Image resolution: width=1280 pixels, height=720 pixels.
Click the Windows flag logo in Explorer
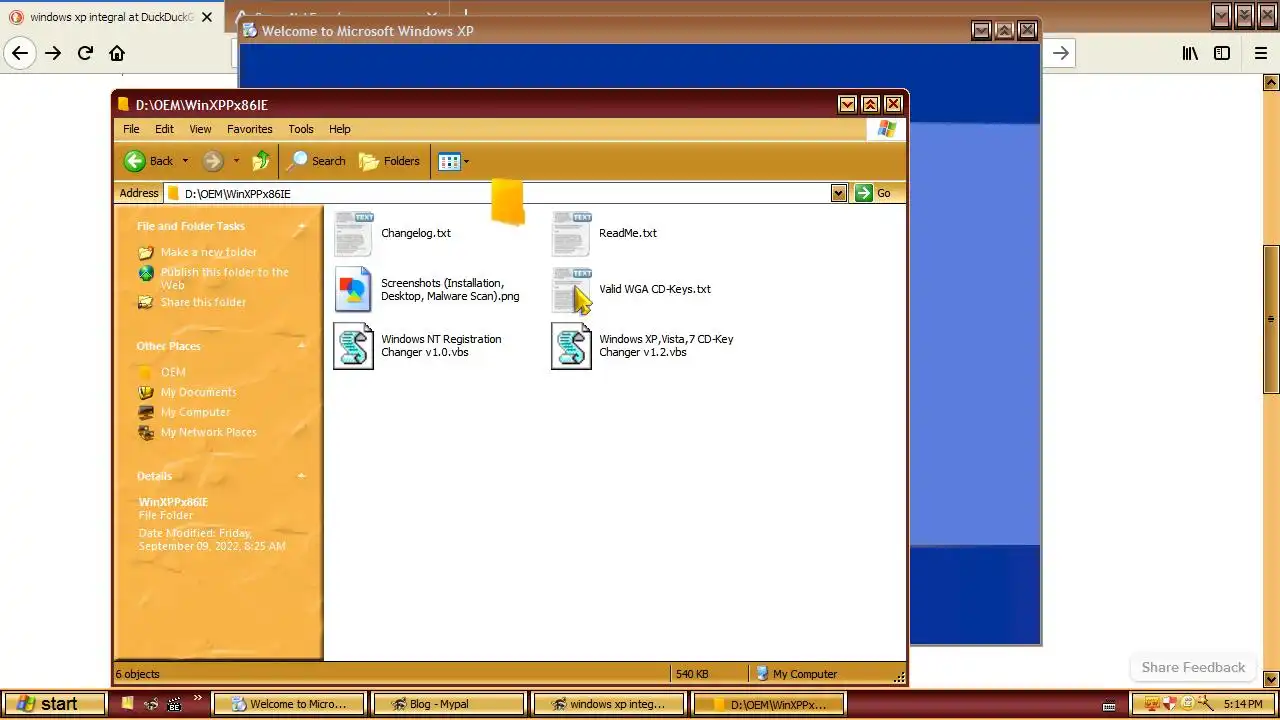886,129
